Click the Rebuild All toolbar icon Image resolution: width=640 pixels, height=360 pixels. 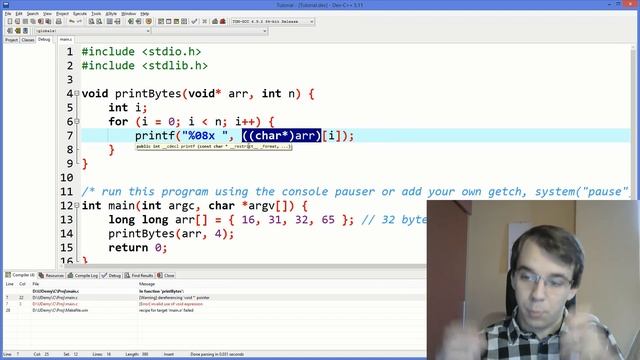pos(184,21)
